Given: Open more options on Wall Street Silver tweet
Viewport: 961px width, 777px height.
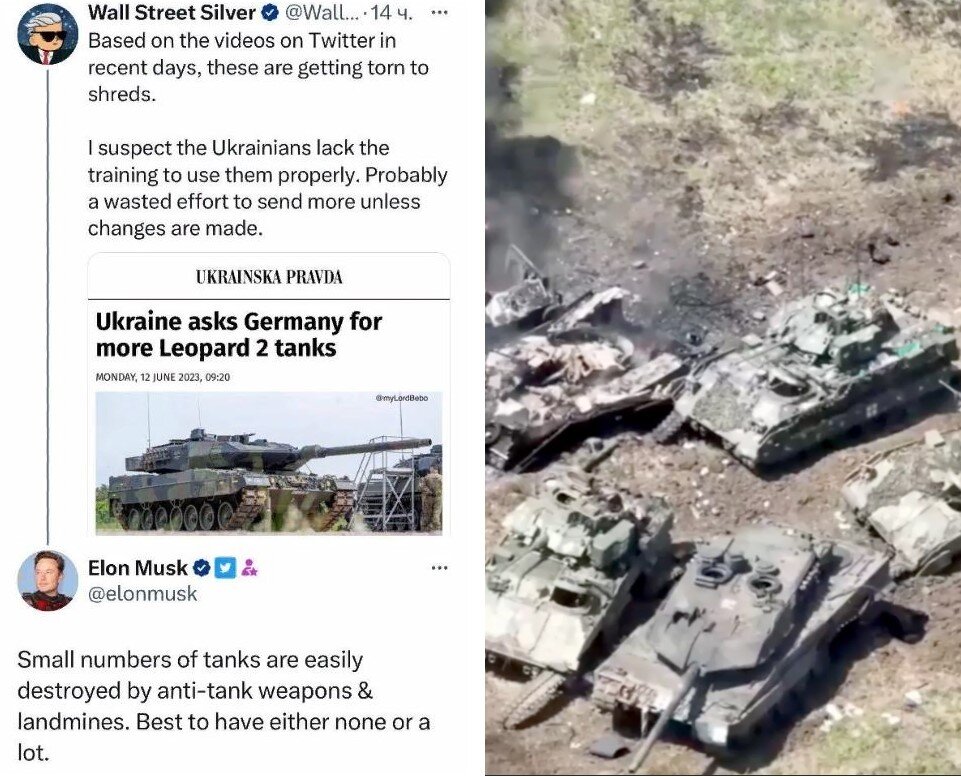Looking at the screenshot, I should [439, 12].
